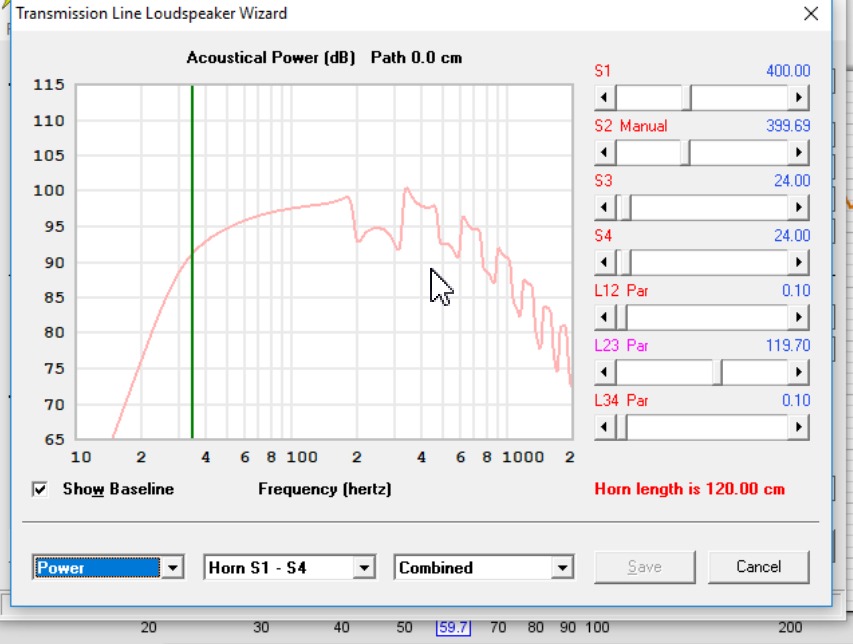The width and height of the screenshot is (853, 644).
Task: Click the S1 slider left arrow
Action: click(x=604, y=98)
